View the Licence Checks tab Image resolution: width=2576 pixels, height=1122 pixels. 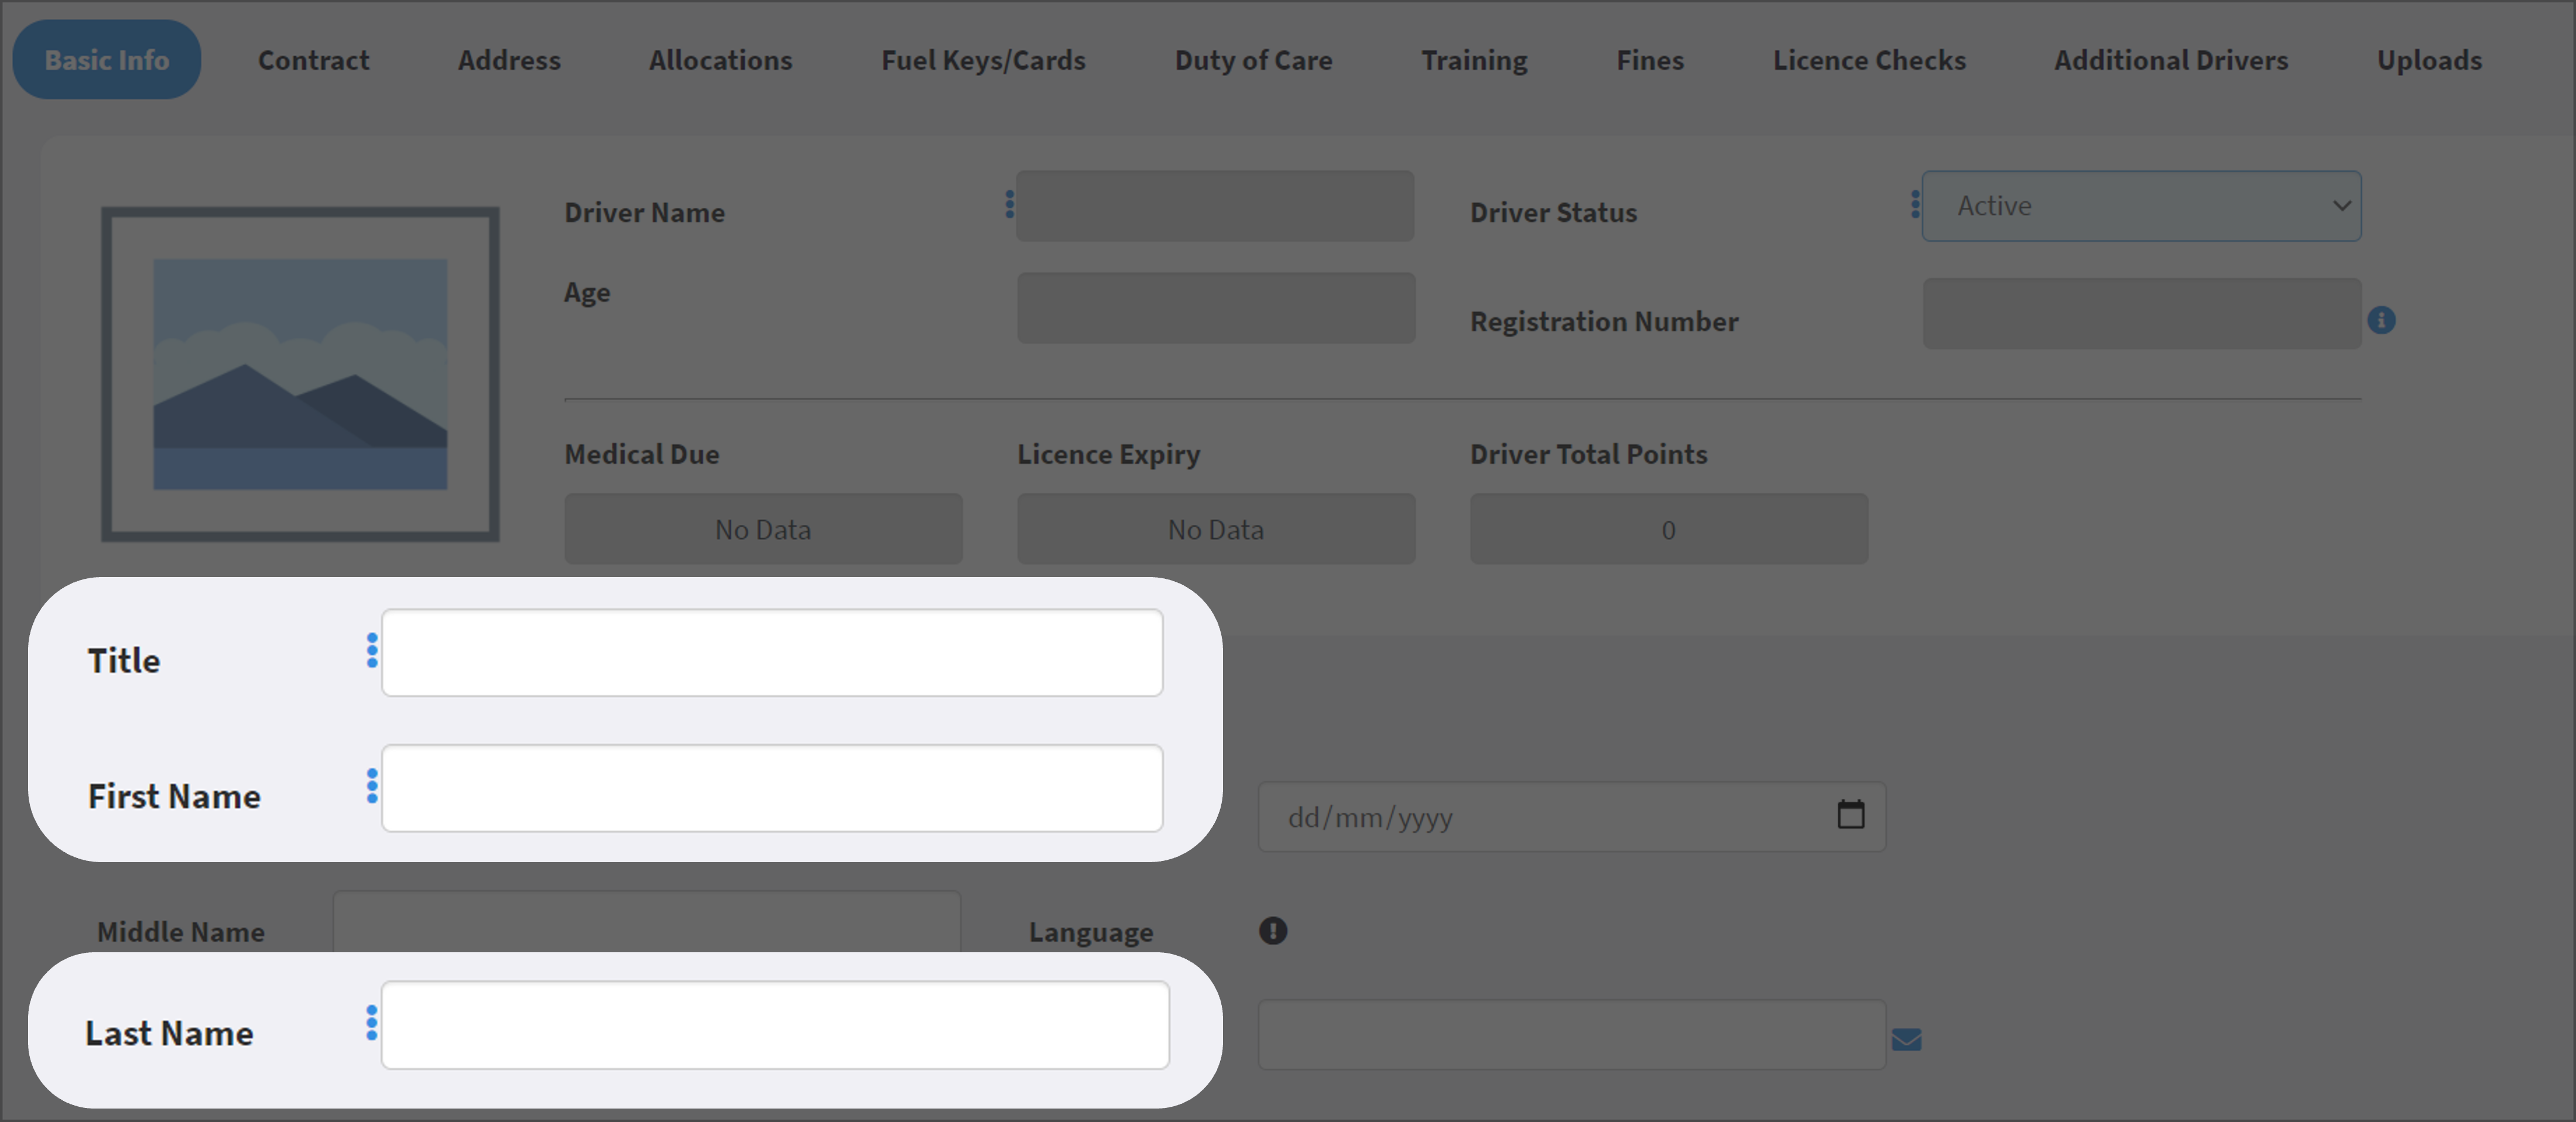(1869, 60)
